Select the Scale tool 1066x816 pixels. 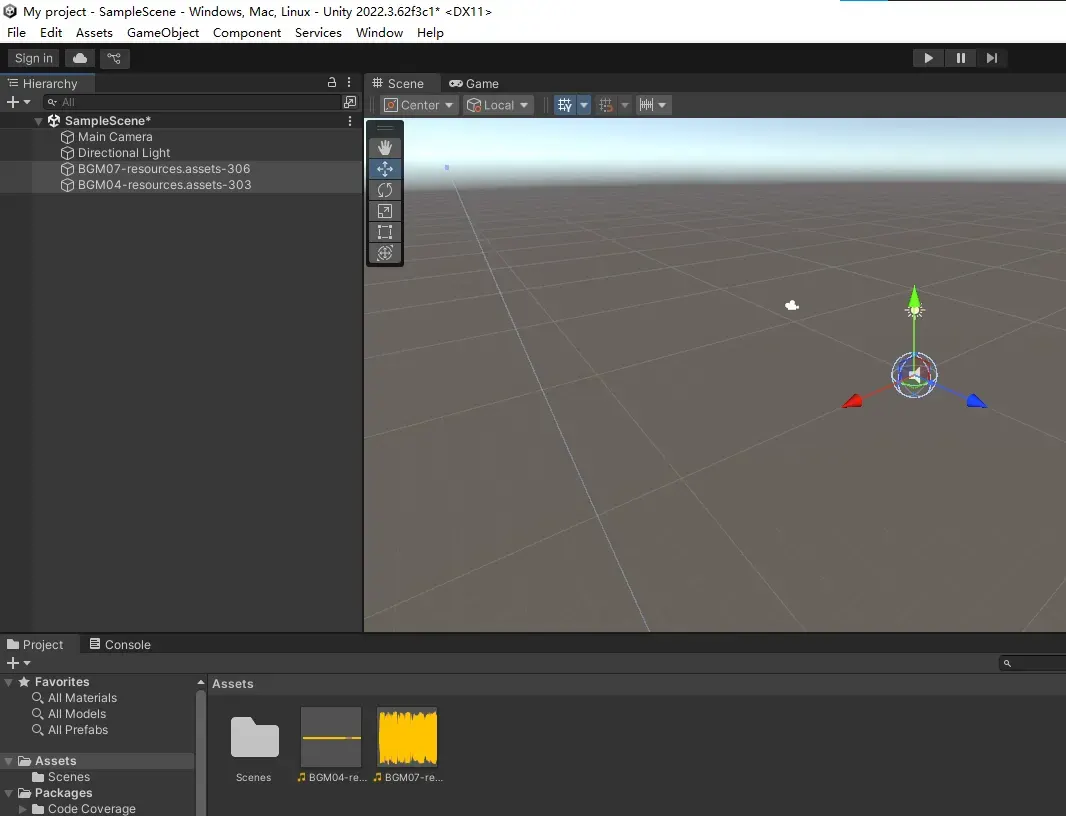tap(385, 211)
